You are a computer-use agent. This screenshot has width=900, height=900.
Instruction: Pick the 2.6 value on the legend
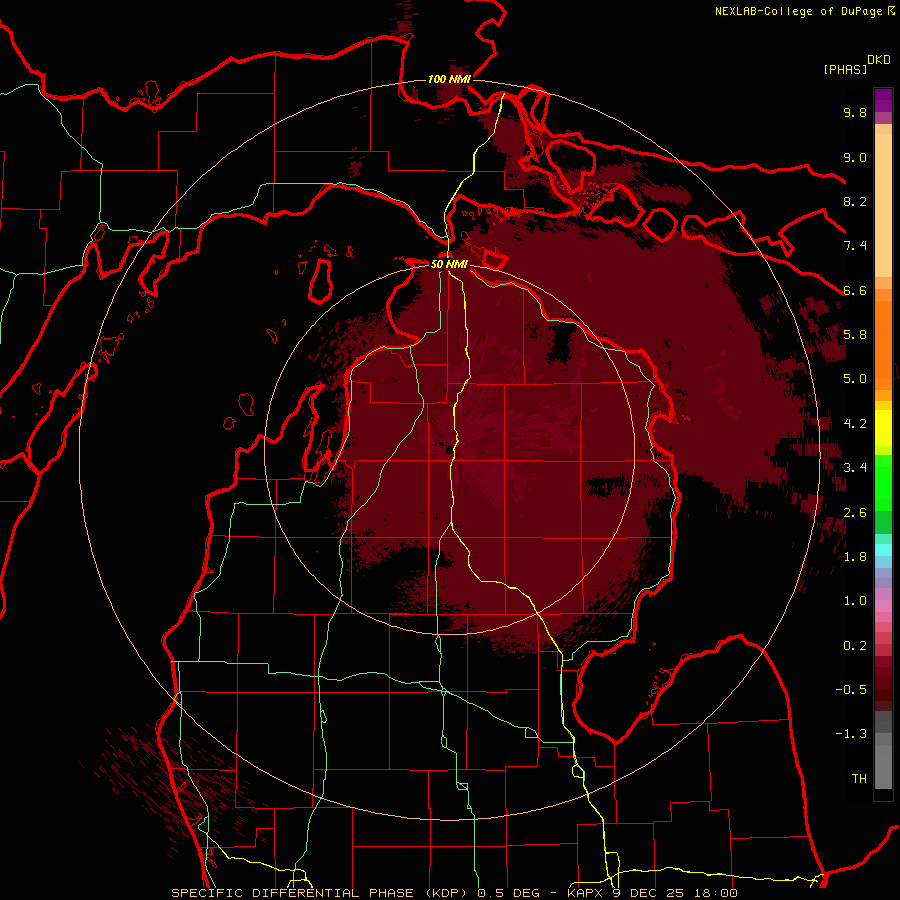tap(855, 513)
